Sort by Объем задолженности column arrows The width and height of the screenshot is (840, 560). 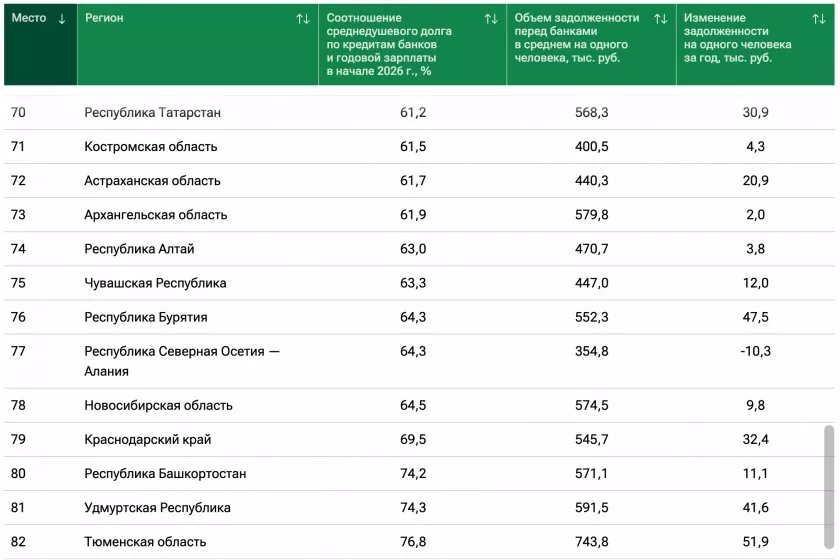(660, 19)
